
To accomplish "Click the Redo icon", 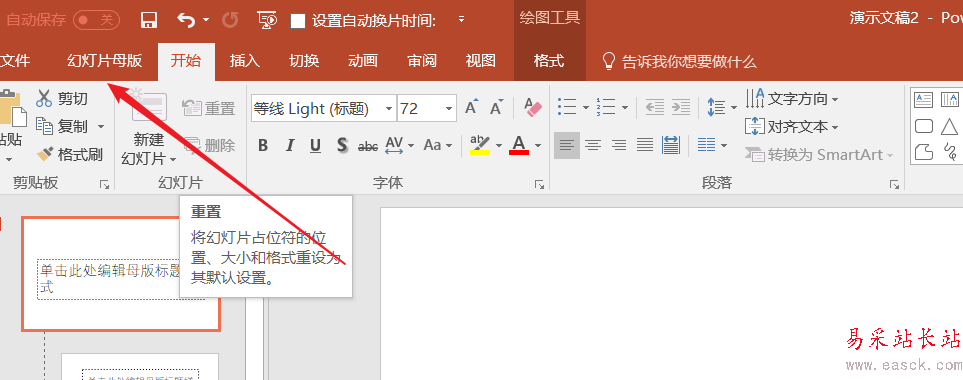I will pos(230,20).
